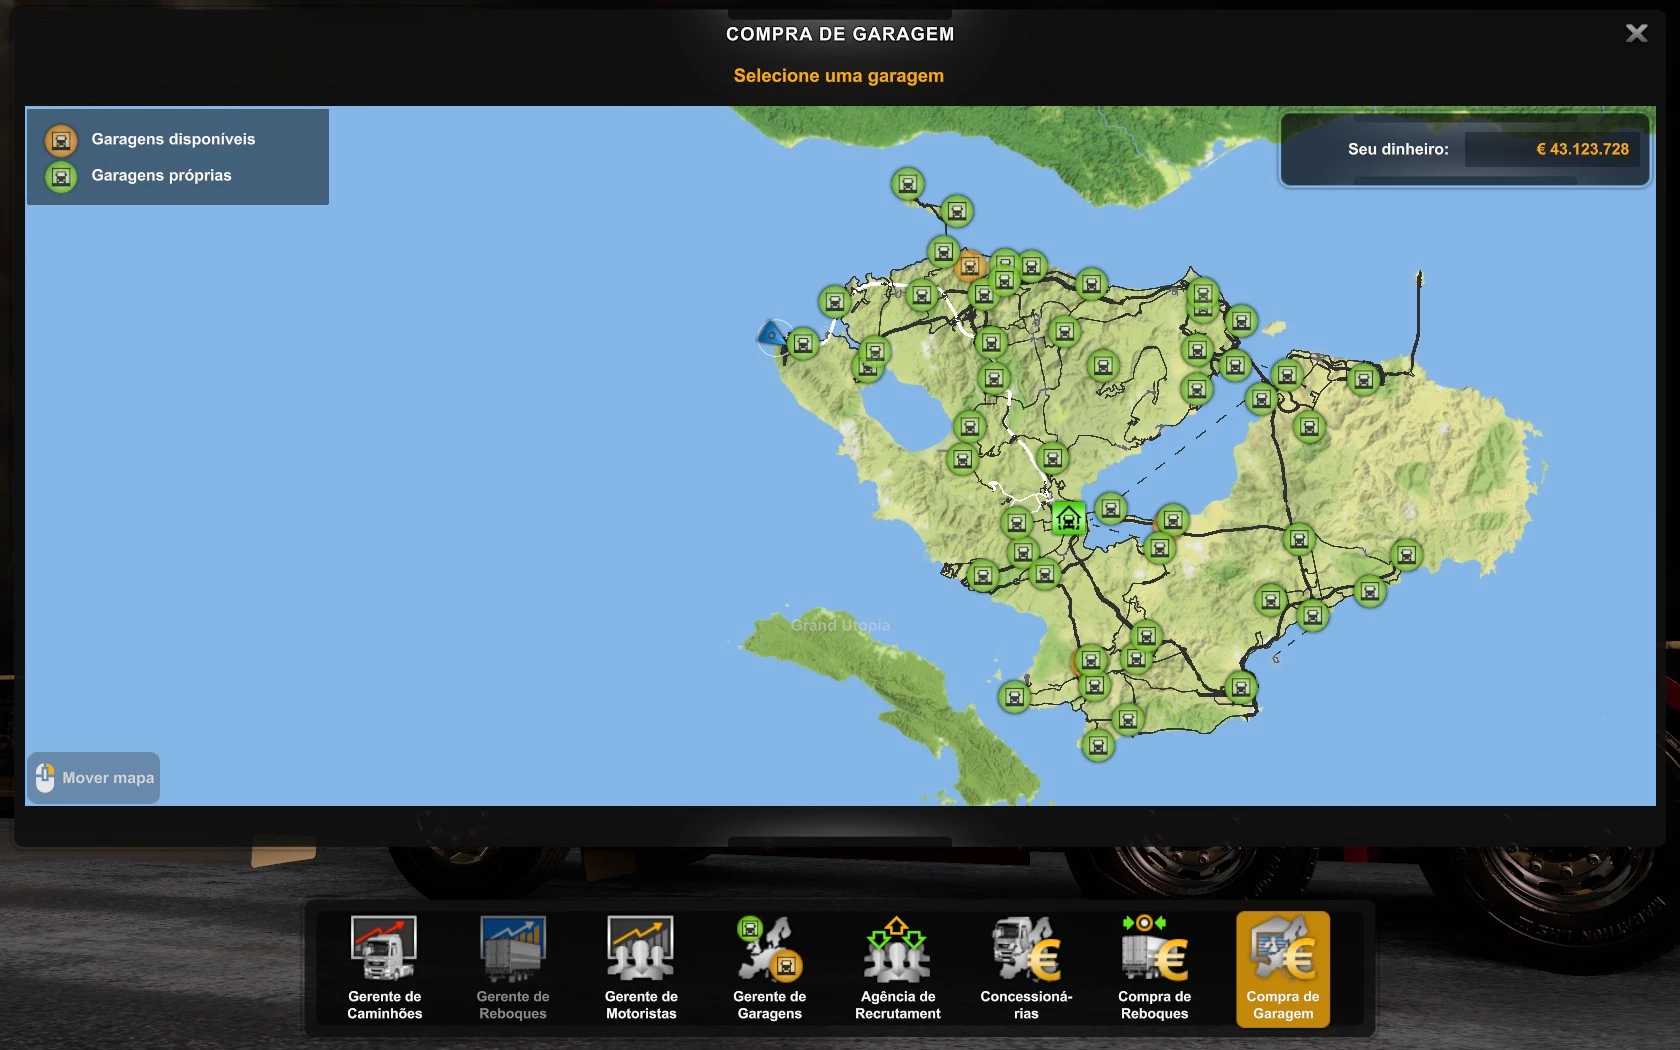Select the highlighted Compra de Garagem tab
1680x1050 pixels.
(1282, 967)
